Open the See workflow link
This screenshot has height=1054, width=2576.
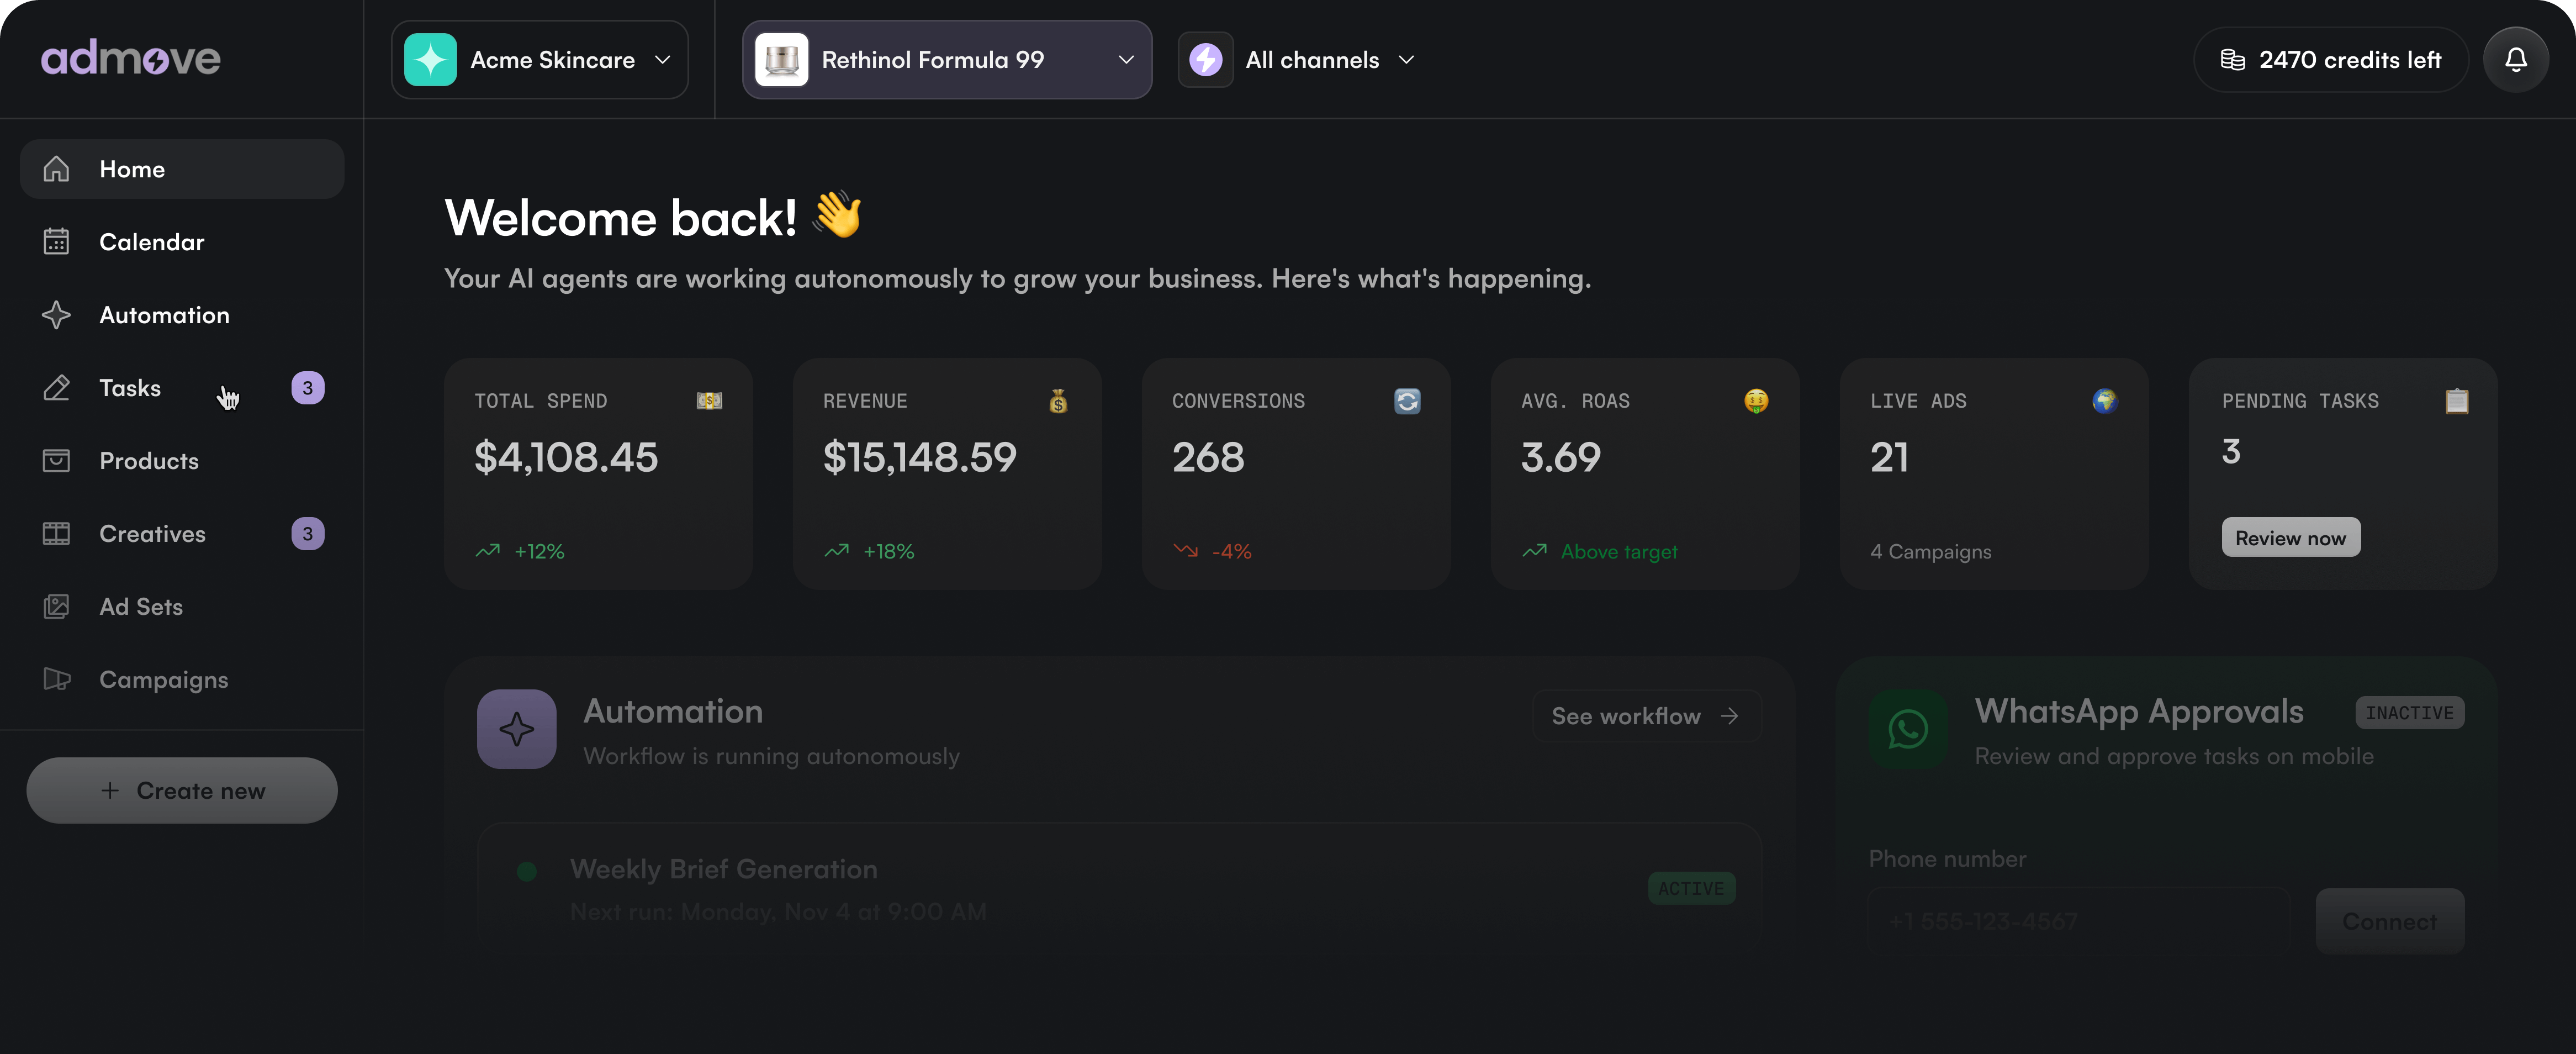pos(1645,715)
